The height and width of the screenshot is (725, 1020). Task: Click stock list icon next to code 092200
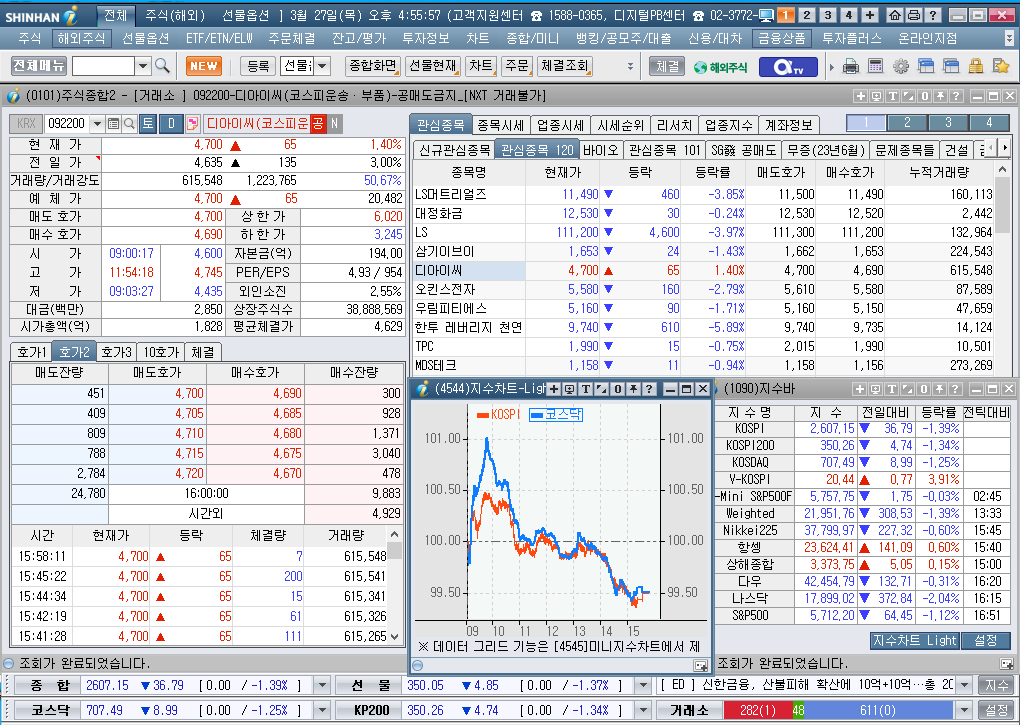click(x=113, y=124)
